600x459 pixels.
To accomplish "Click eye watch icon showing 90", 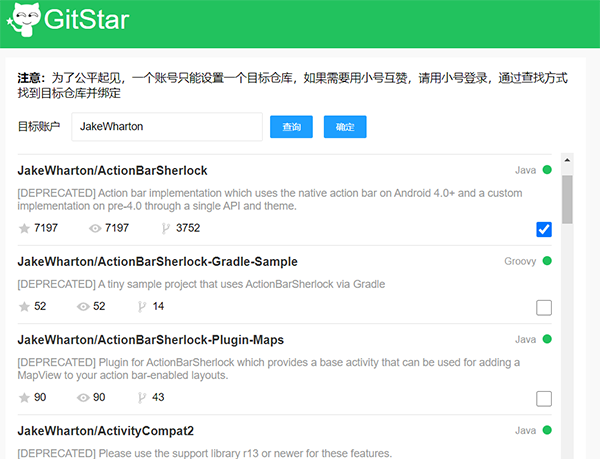I will 83,397.
